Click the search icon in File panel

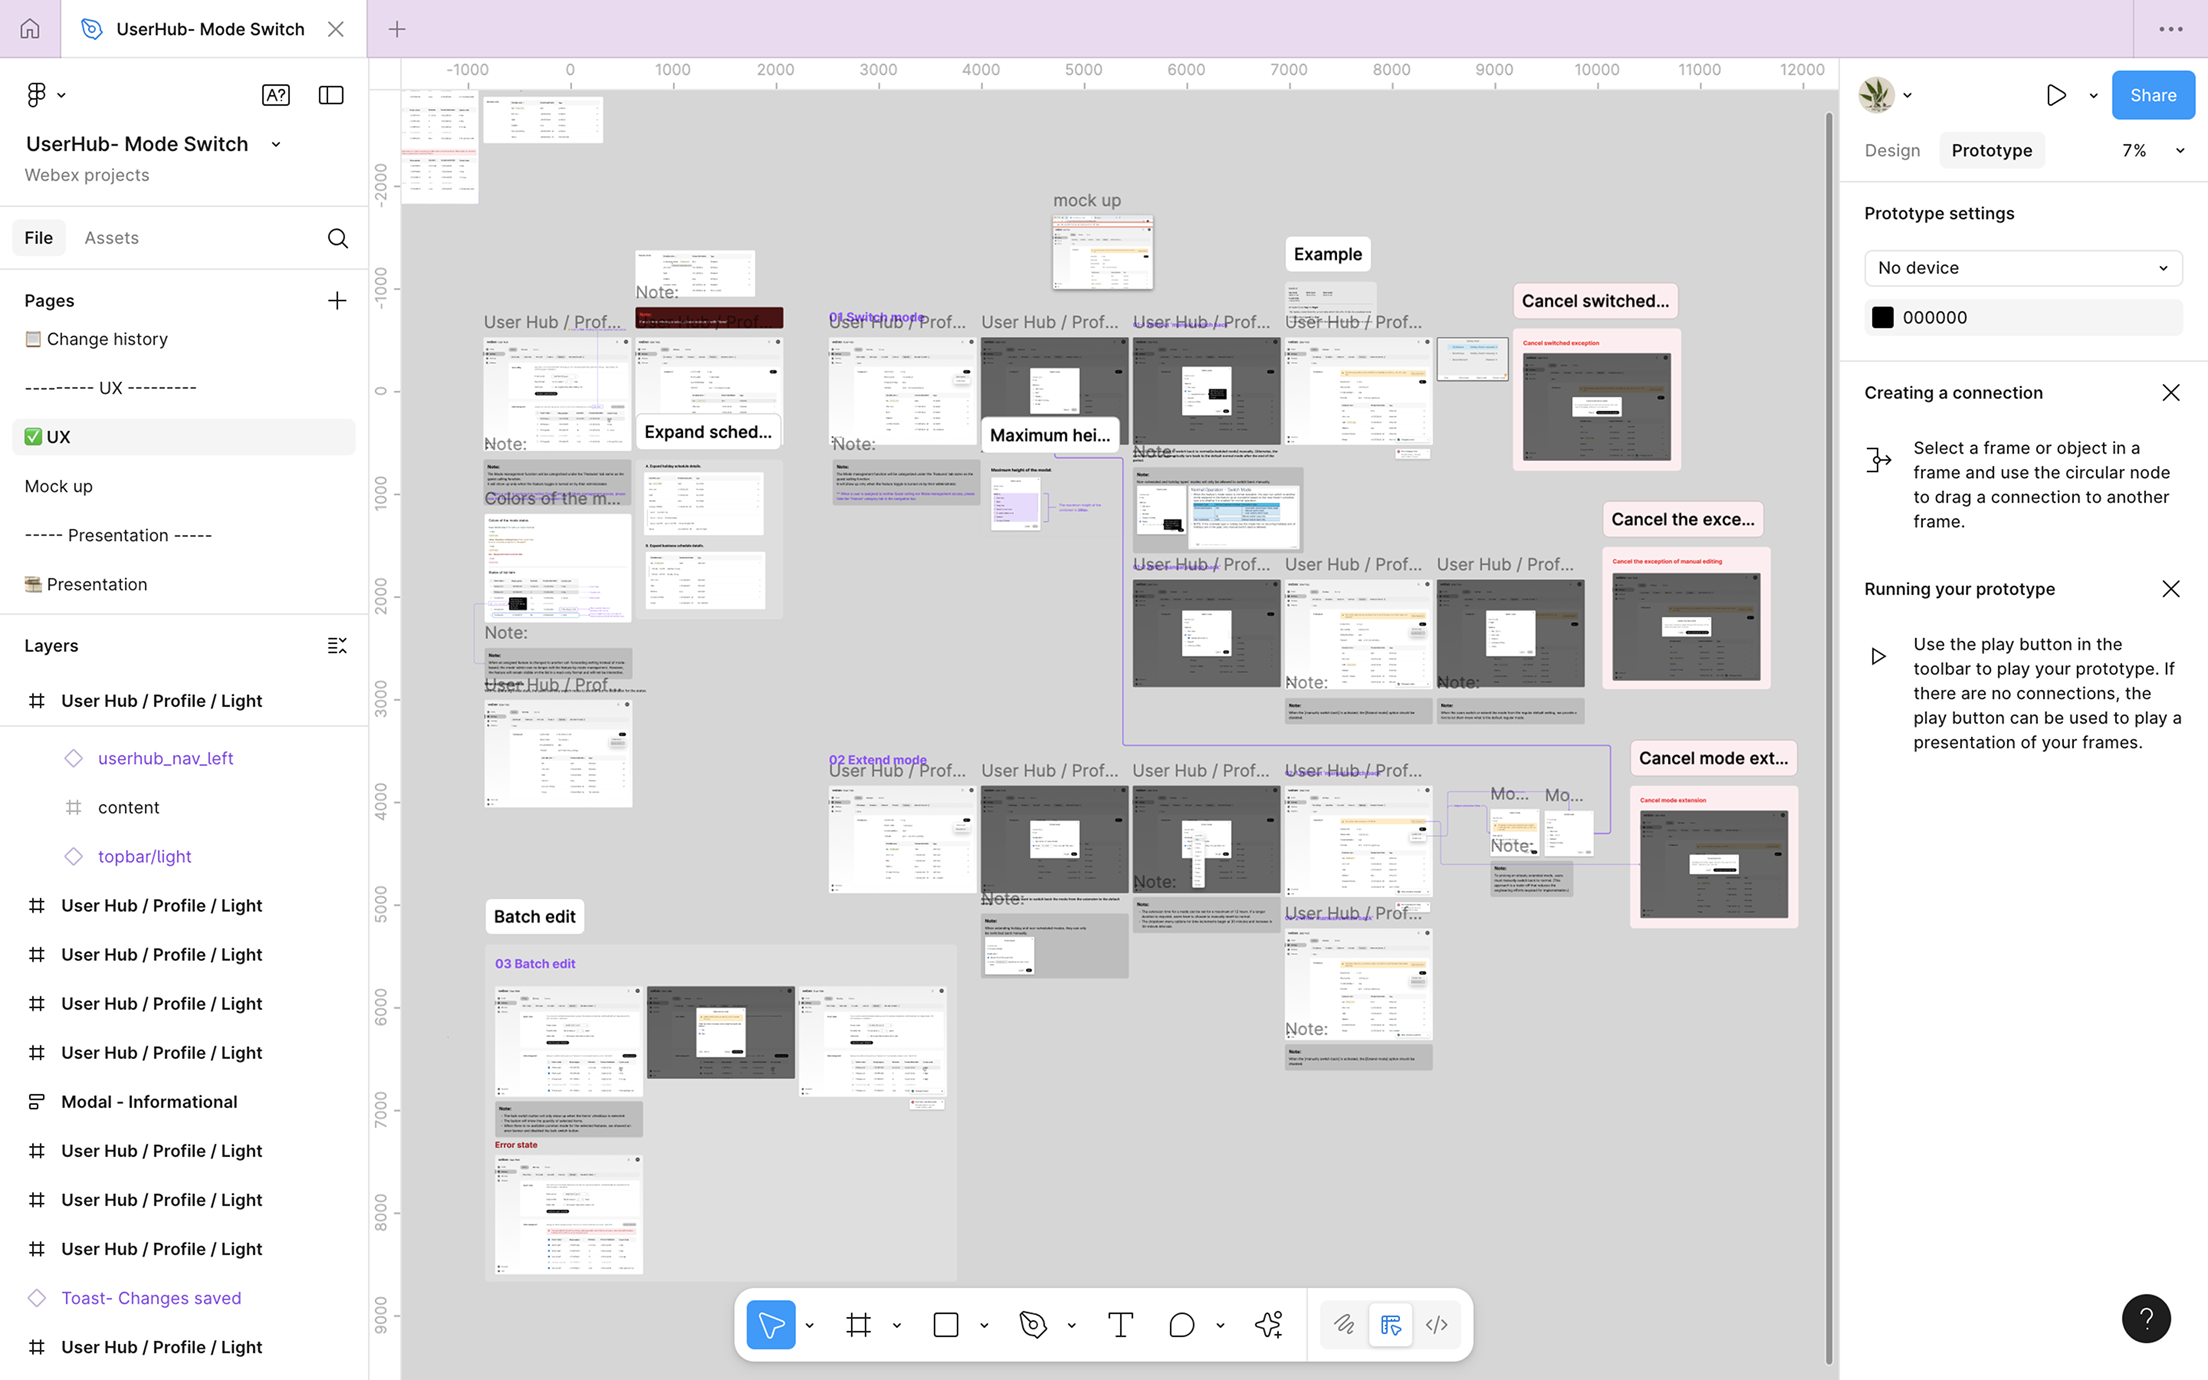tap(338, 238)
